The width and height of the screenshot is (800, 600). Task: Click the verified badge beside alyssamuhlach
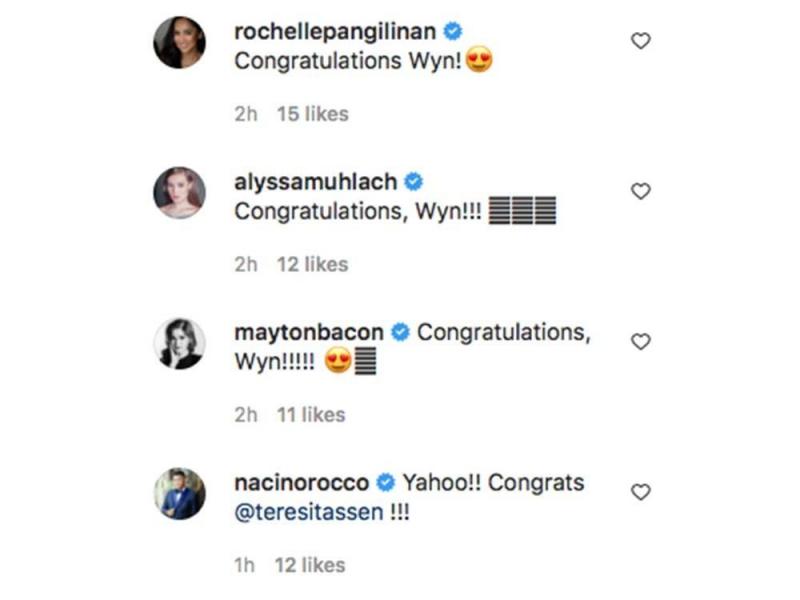pos(413,182)
